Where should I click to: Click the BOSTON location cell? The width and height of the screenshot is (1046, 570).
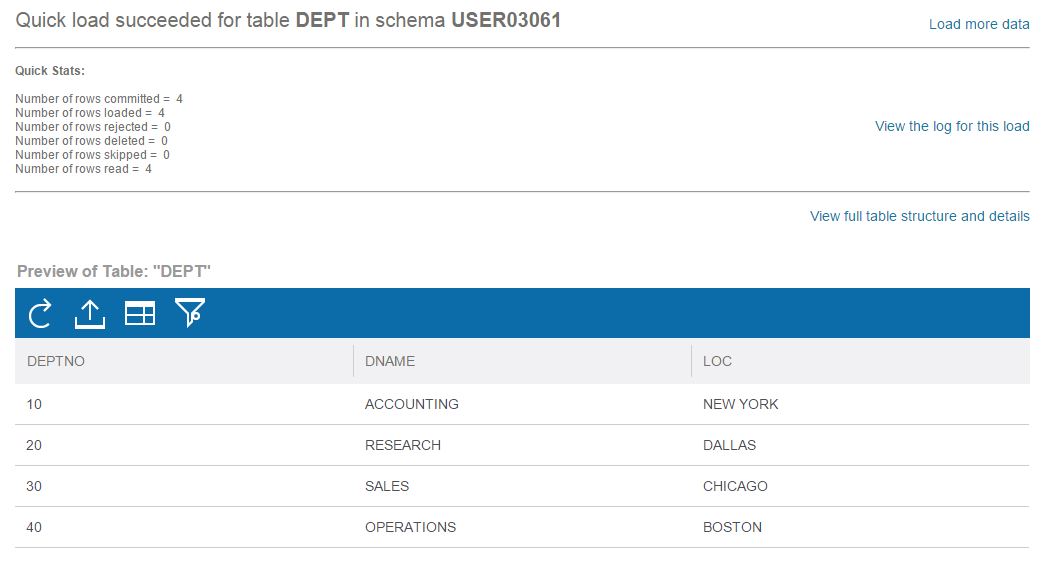point(732,527)
